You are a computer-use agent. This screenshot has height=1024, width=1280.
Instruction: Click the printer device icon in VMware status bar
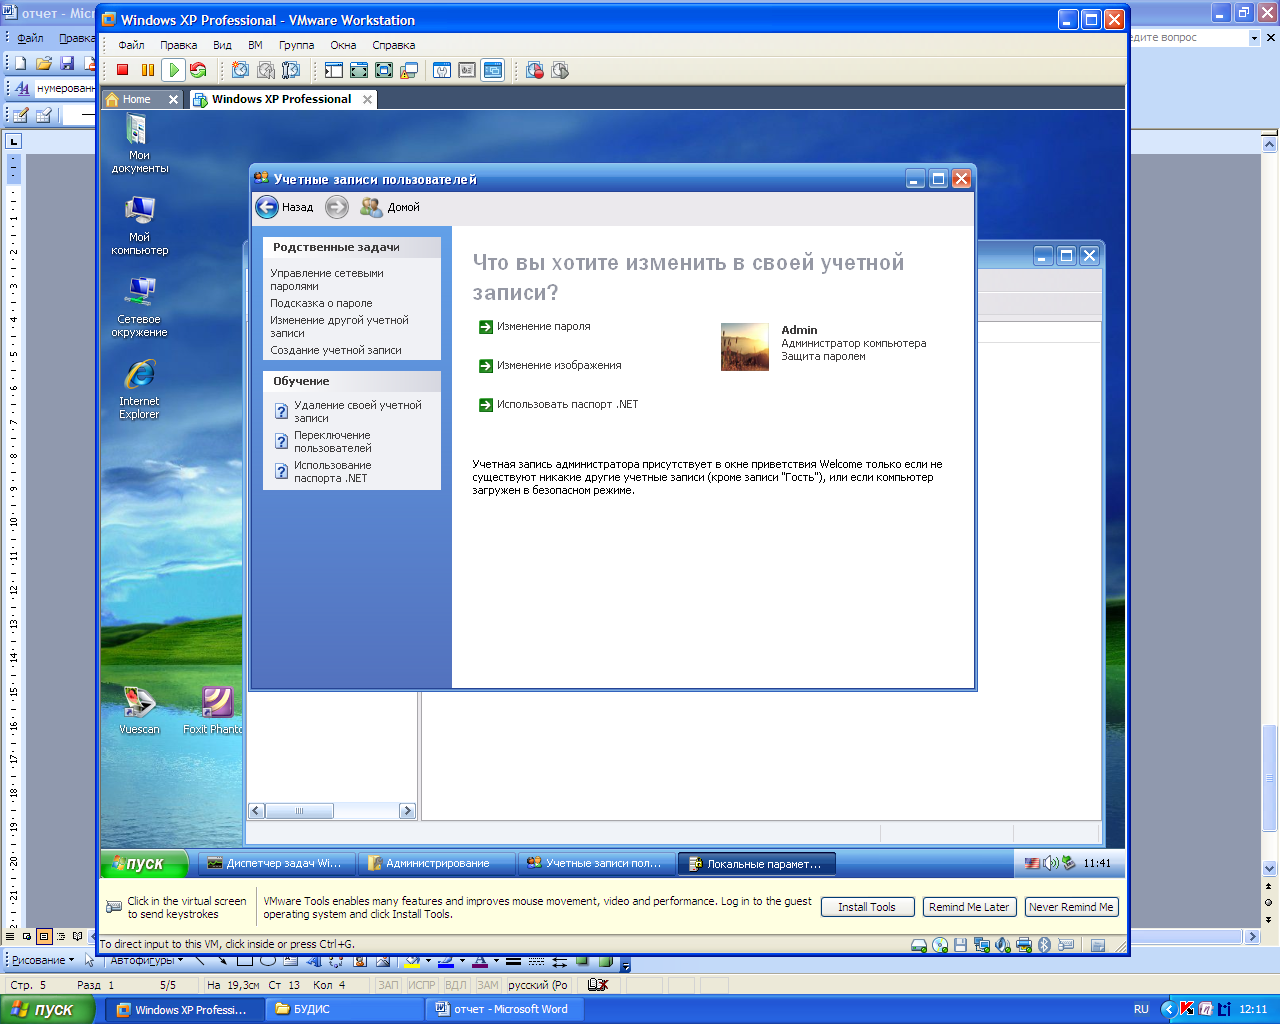(1024, 945)
